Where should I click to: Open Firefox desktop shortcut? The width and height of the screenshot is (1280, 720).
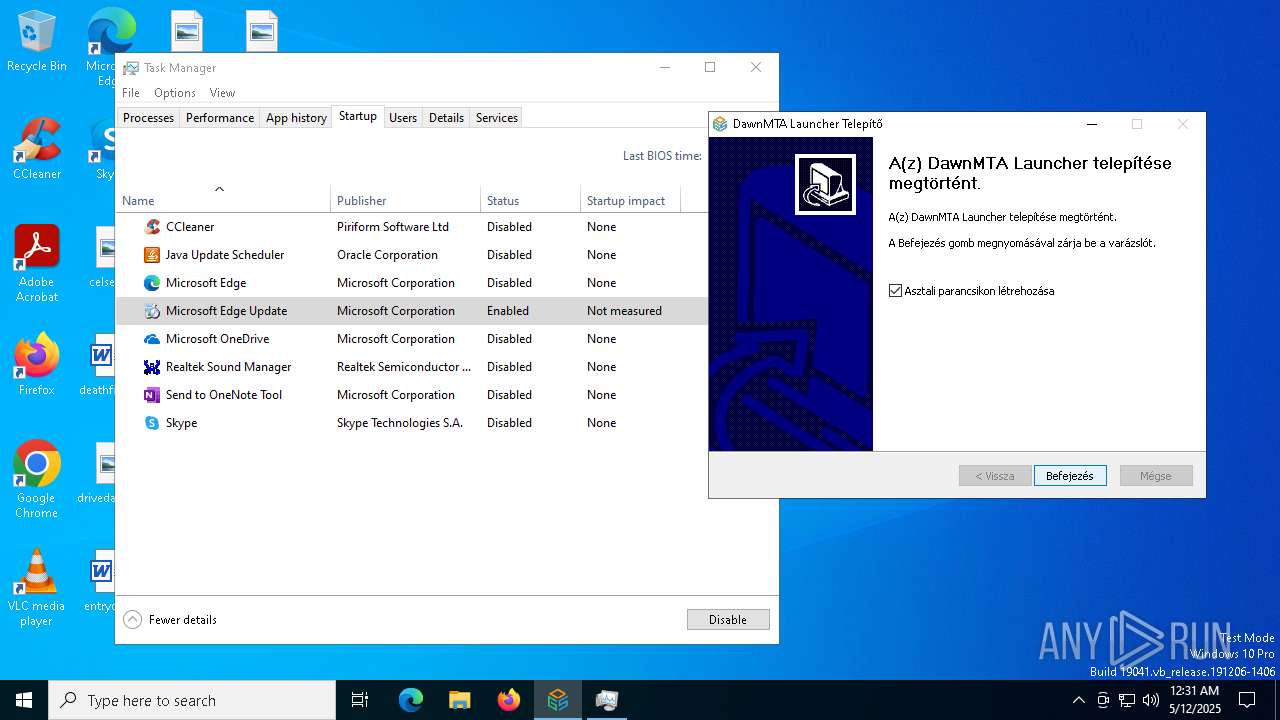point(37,365)
